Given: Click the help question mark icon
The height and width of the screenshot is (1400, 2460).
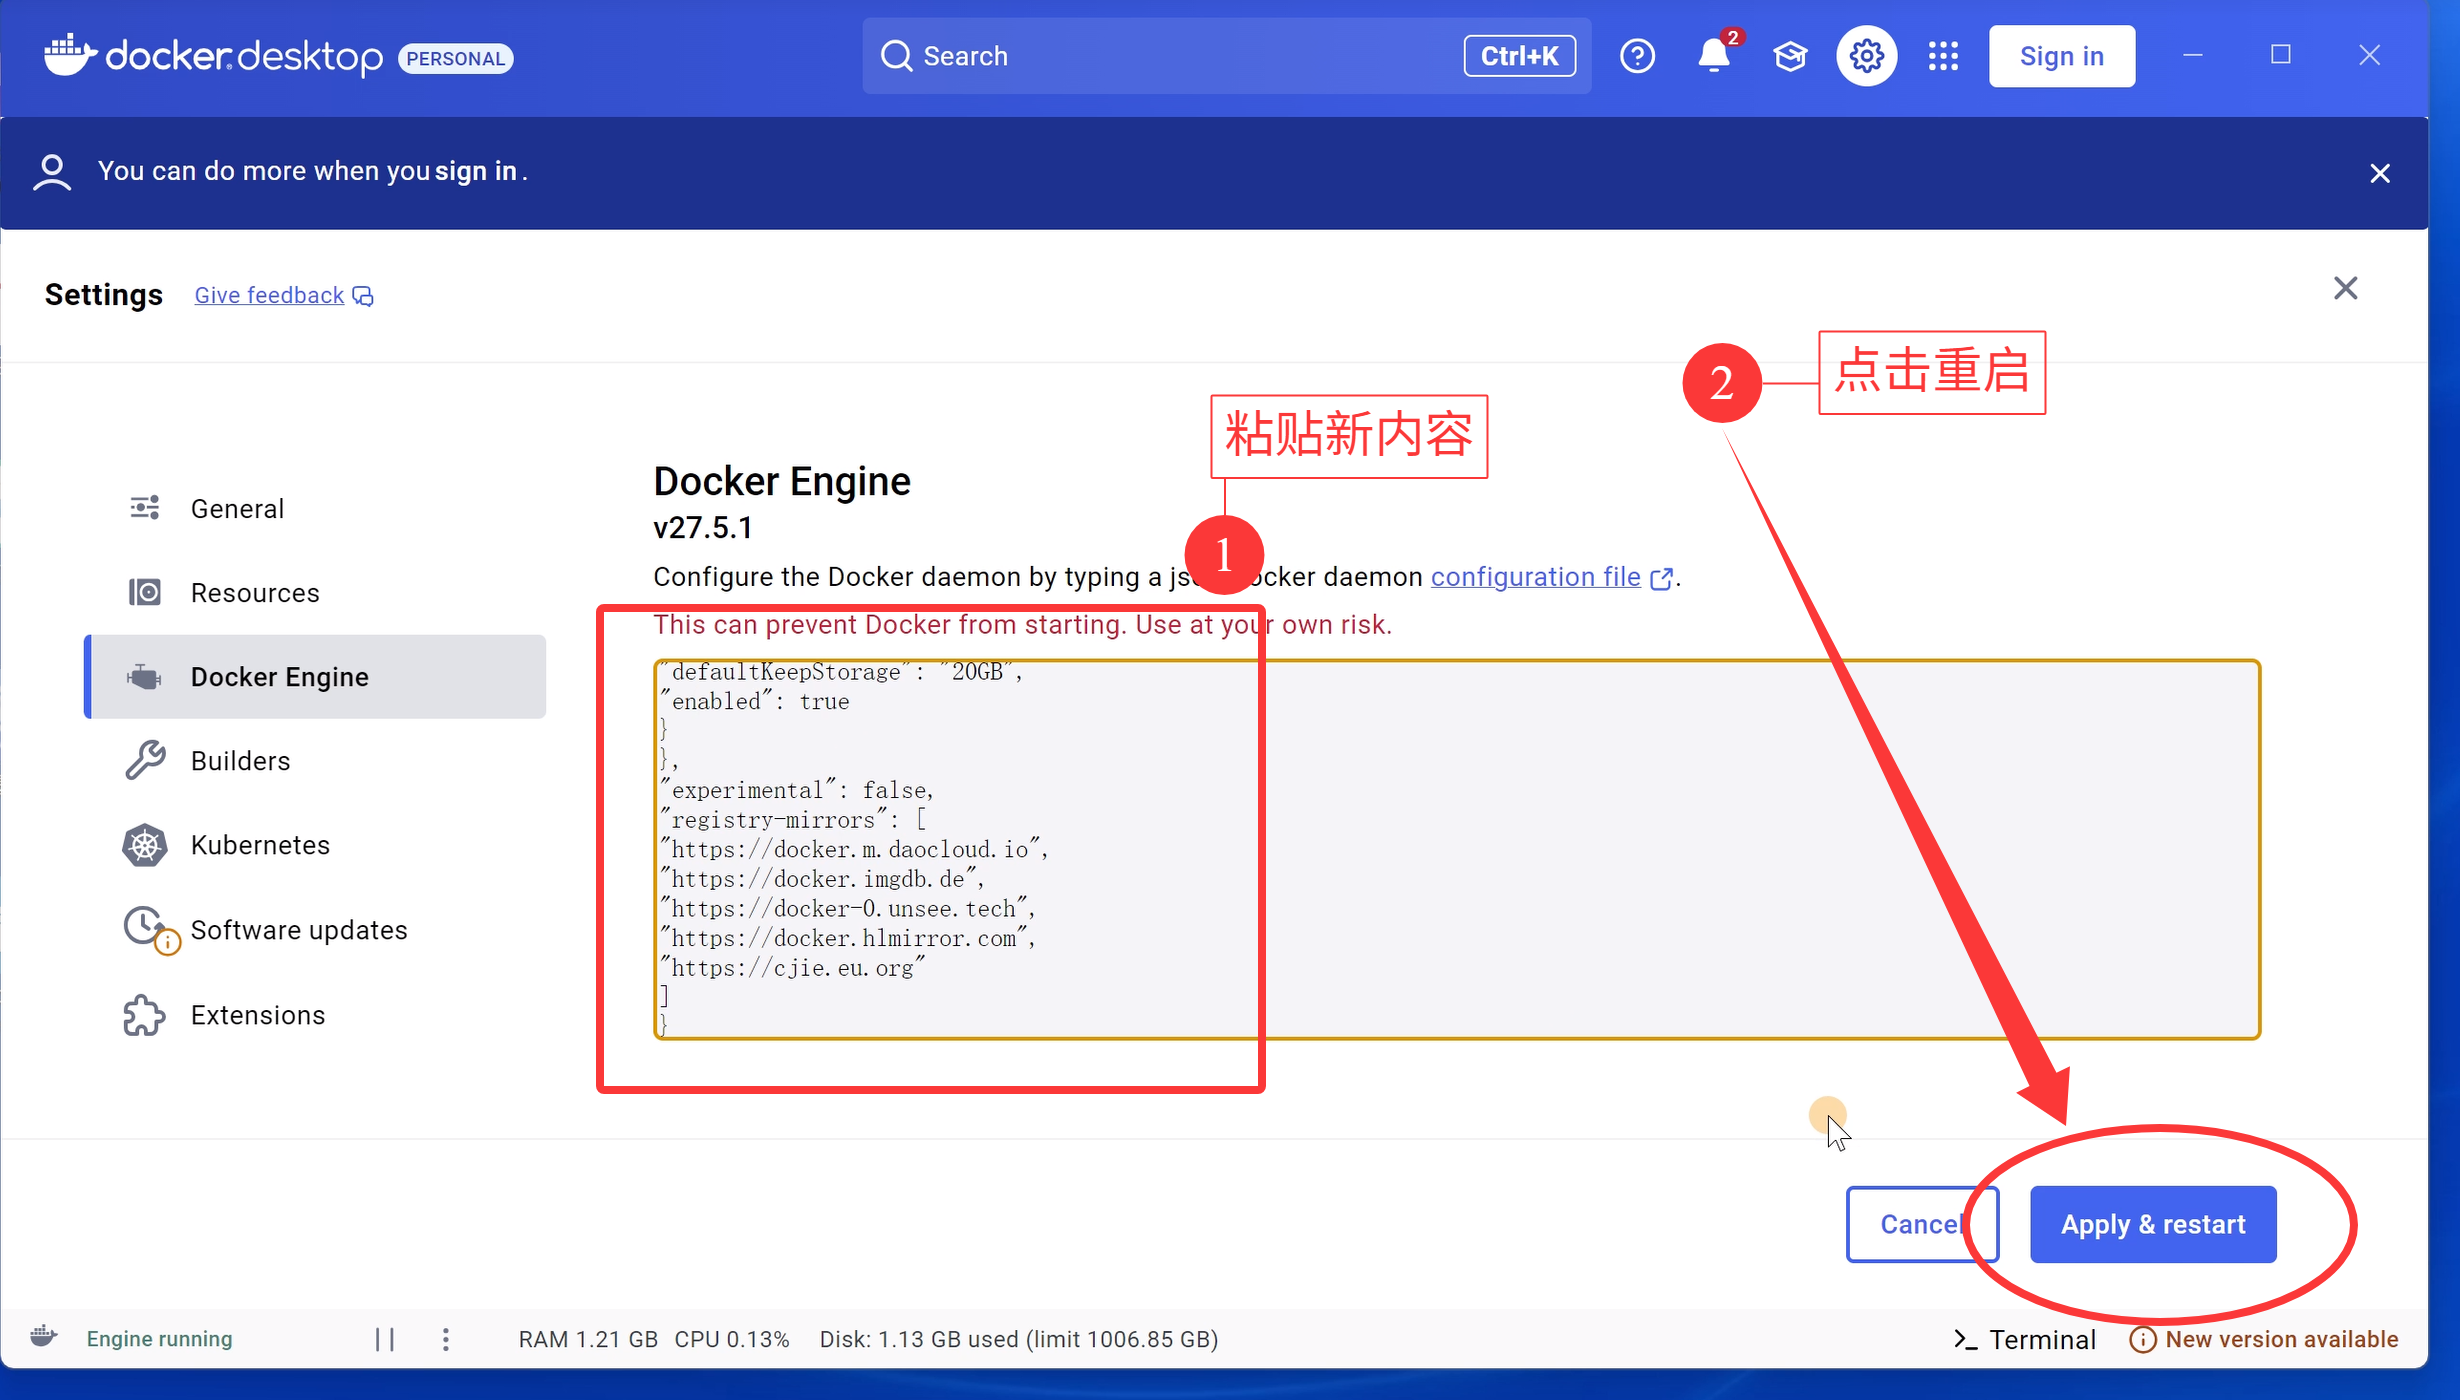Looking at the screenshot, I should (1637, 56).
